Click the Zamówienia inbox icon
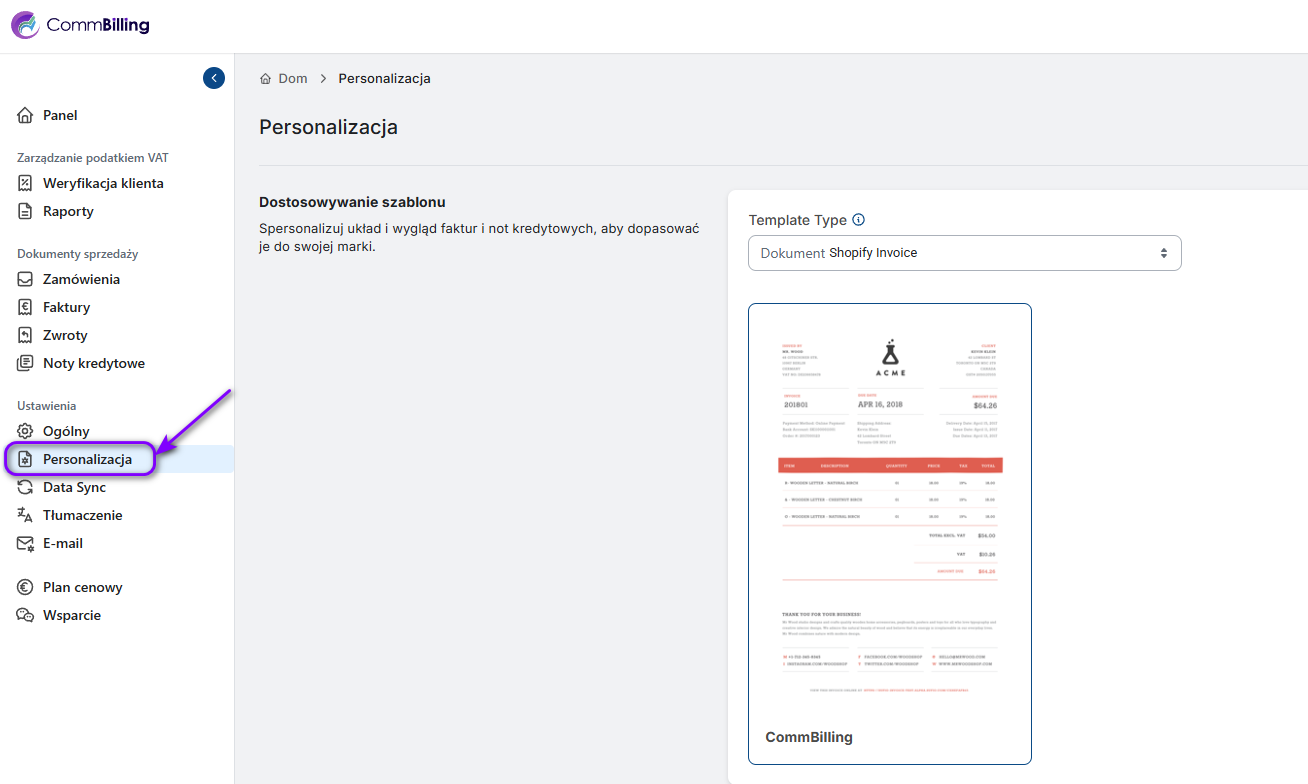Viewport: 1308px width, 784px height. tap(26, 279)
